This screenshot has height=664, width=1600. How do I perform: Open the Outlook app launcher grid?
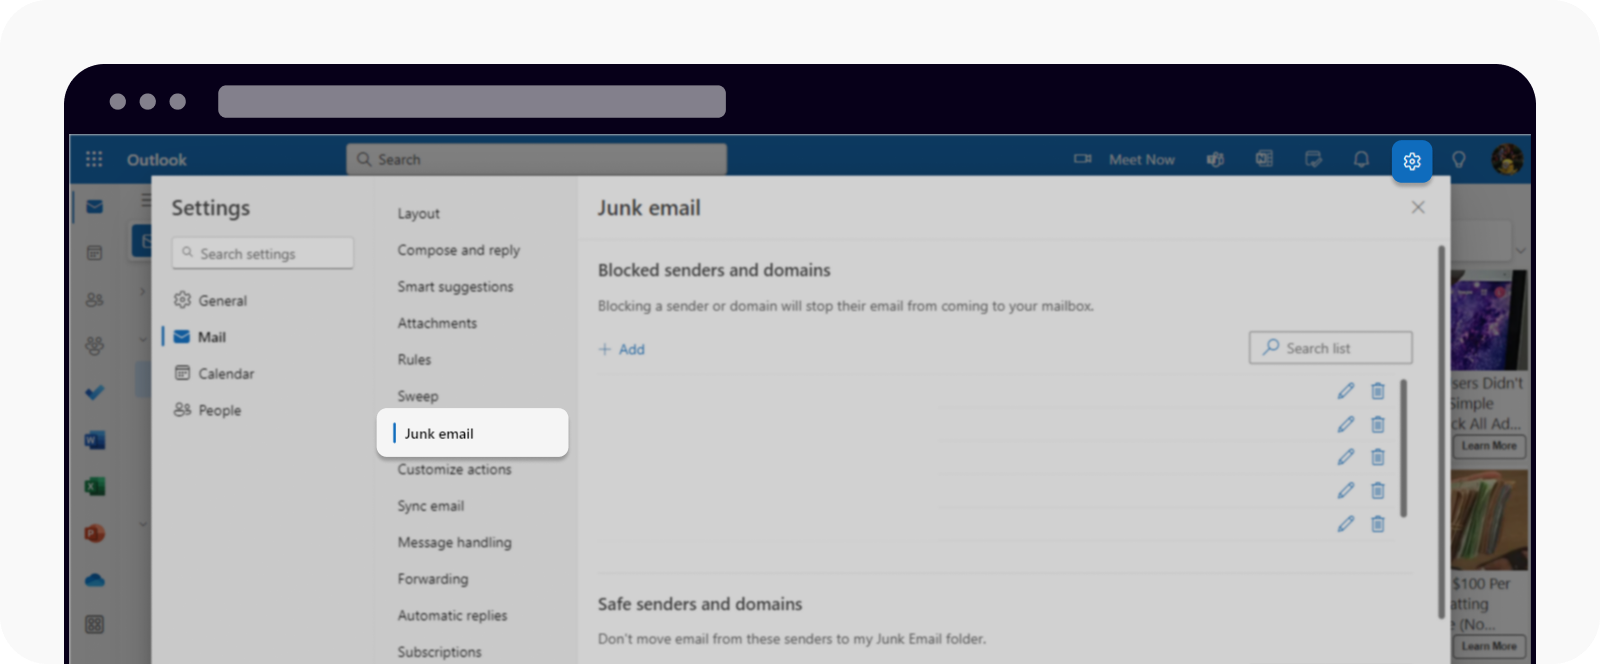(x=94, y=159)
